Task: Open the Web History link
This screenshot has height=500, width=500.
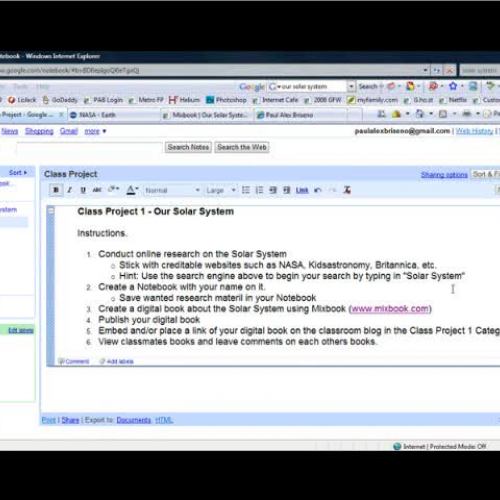Action: pos(474,131)
